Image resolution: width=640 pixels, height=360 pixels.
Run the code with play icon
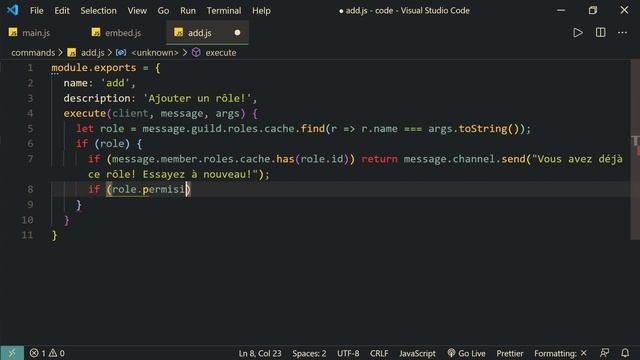click(x=578, y=33)
